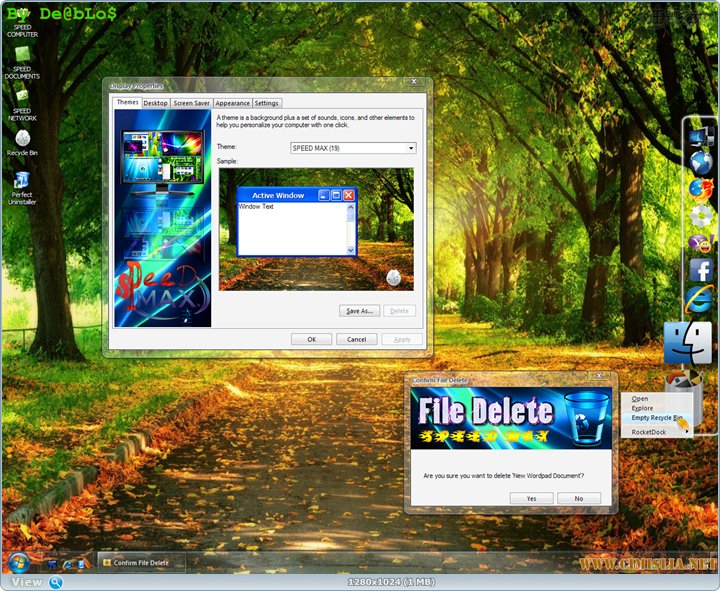Click the third quick launch icon

[x=81, y=563]
